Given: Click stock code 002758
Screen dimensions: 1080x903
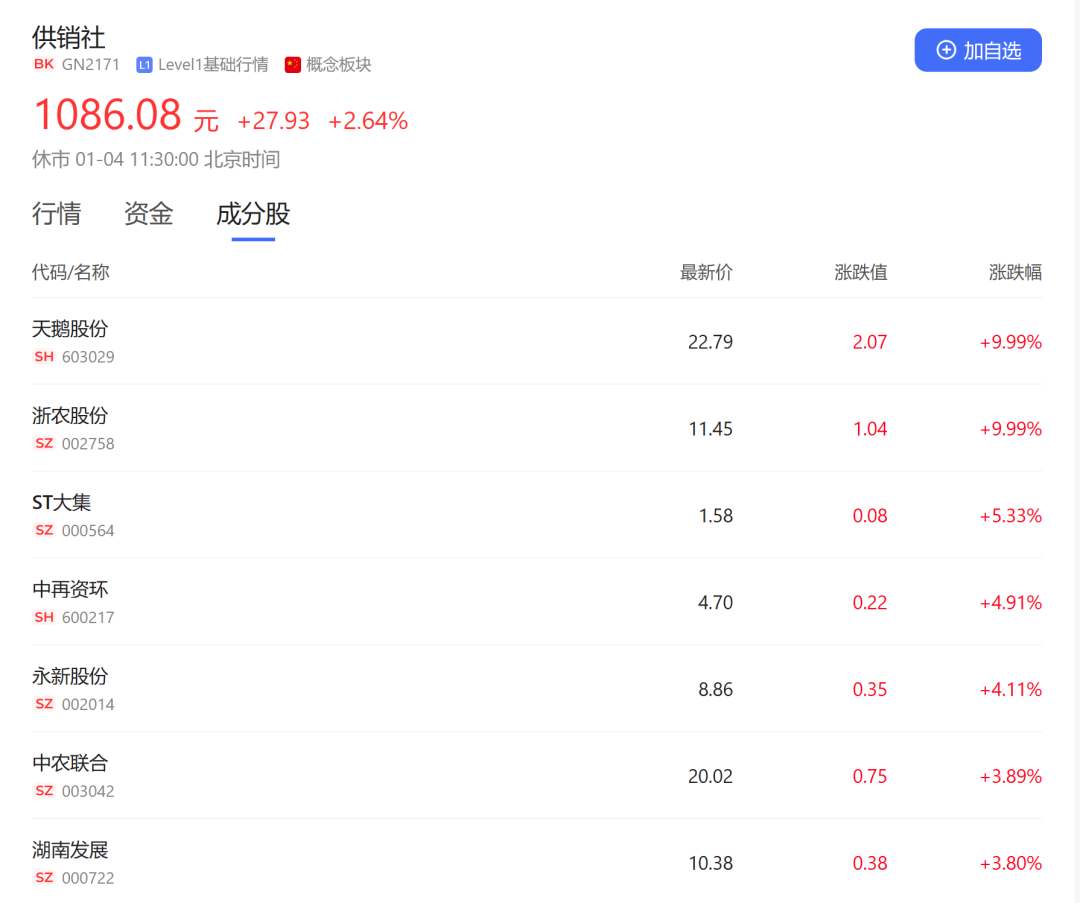Looking at the screenshot, I should coord(88,444).
